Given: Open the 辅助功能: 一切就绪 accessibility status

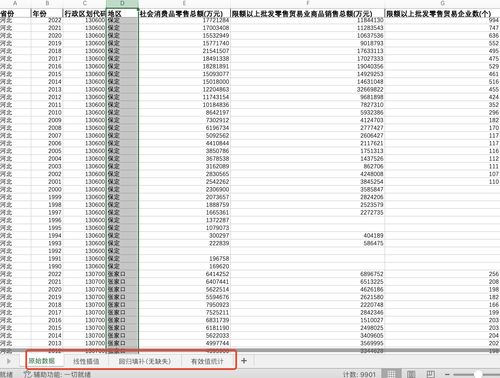Looking at the screenshot, I should tap(57, 374).
